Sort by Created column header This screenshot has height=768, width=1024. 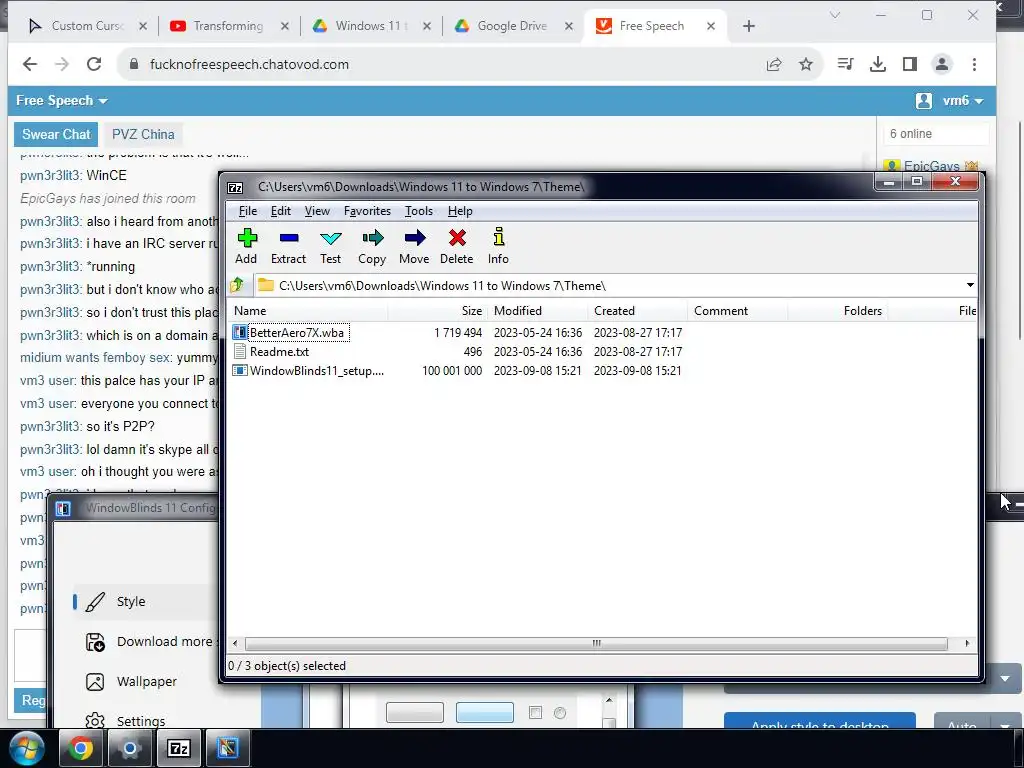pos(637,311)
